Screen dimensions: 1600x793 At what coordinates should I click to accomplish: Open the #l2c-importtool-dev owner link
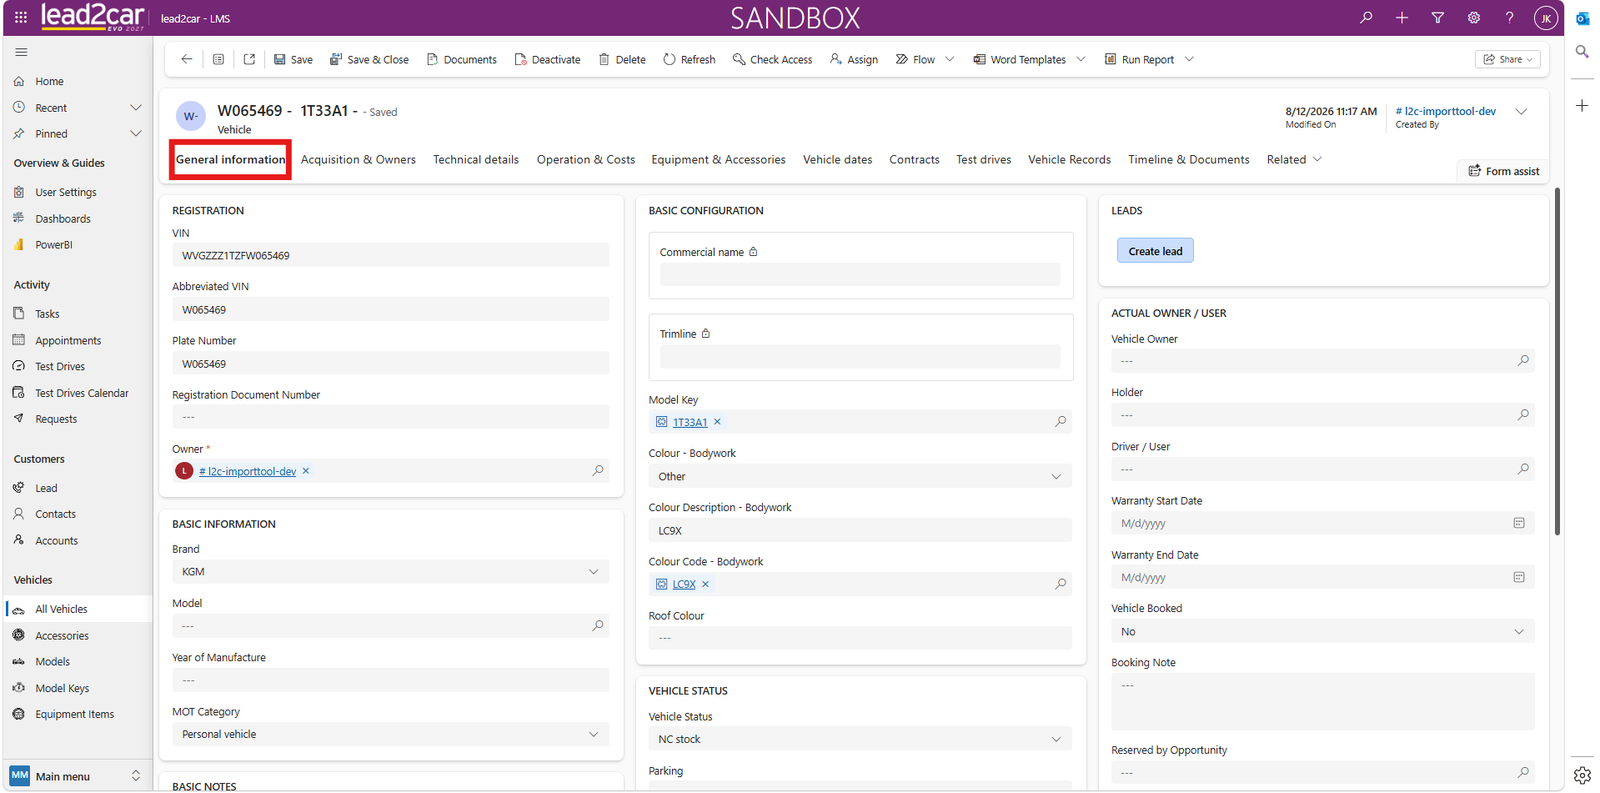247,471
